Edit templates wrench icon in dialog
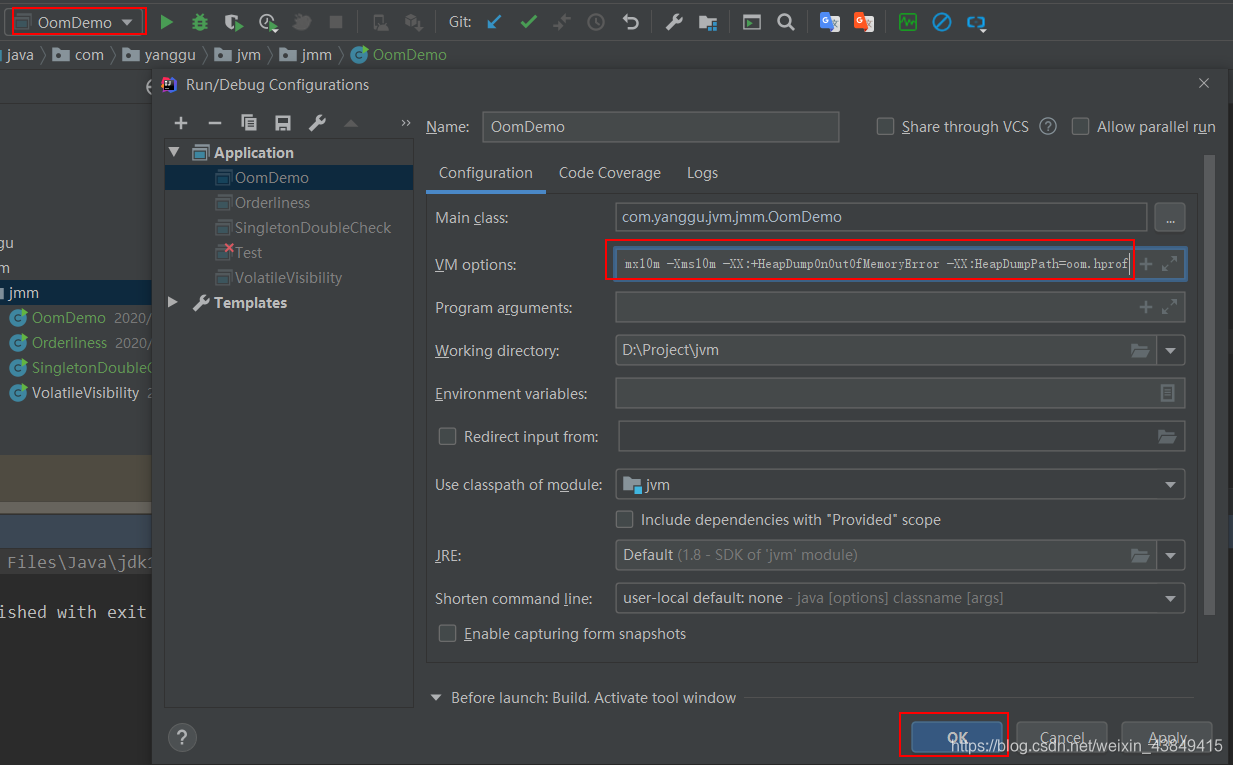The height and width of the screenshot is (765, 1233). pos(317,123)
